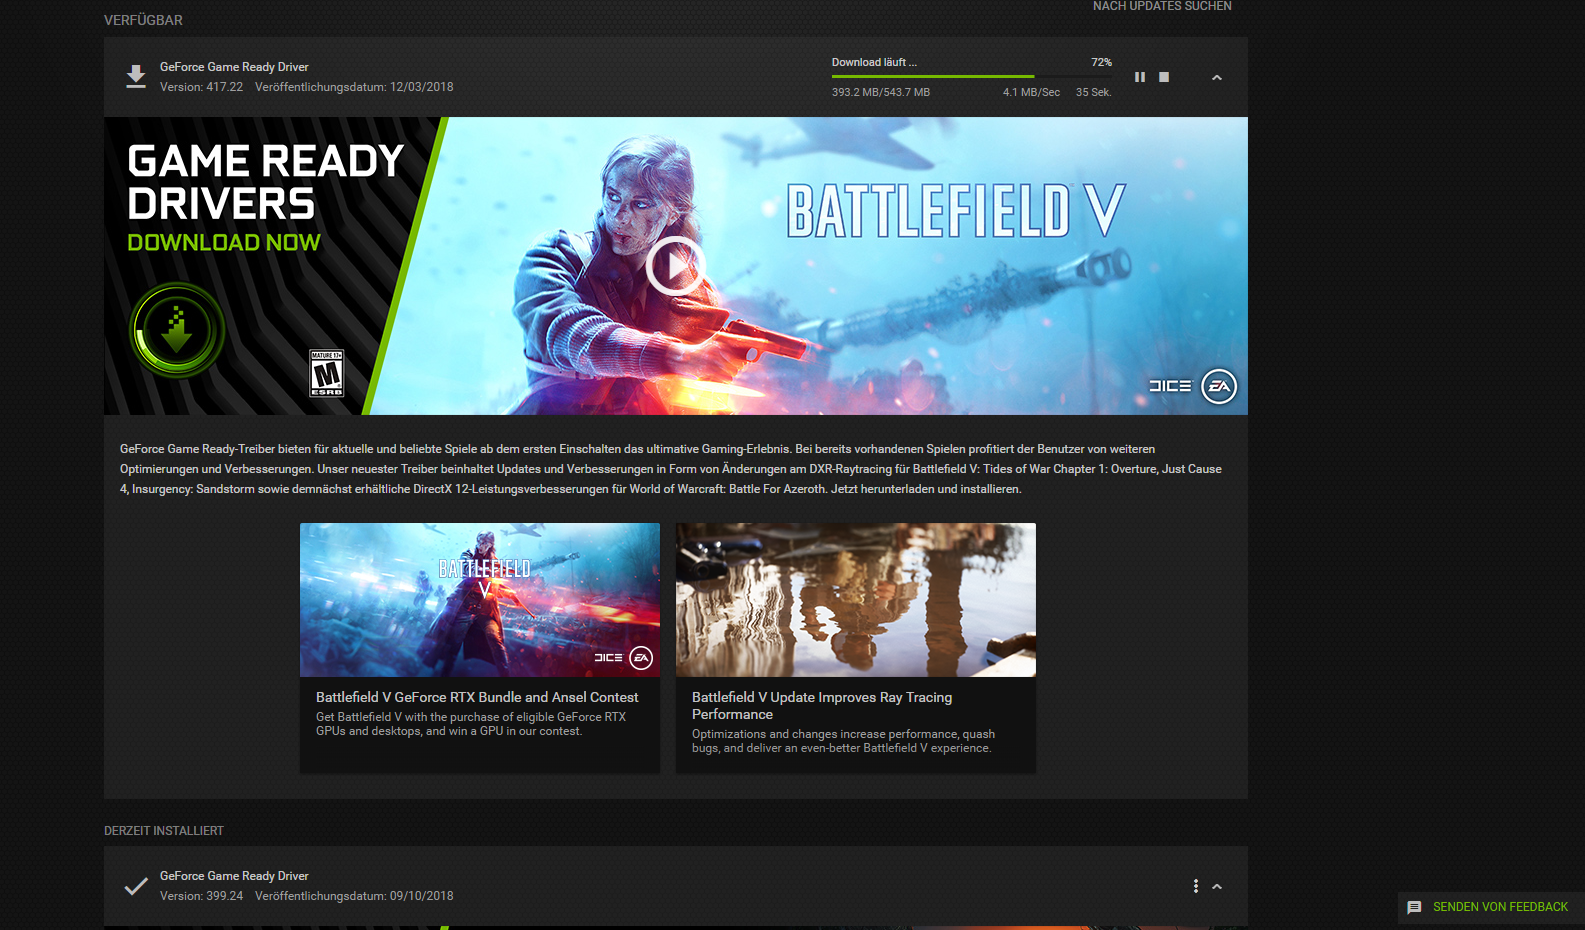The image size is (1585, 930).
Task: Click the 'VERFÜGBAR' section heading
Action: tap(143, 20)
